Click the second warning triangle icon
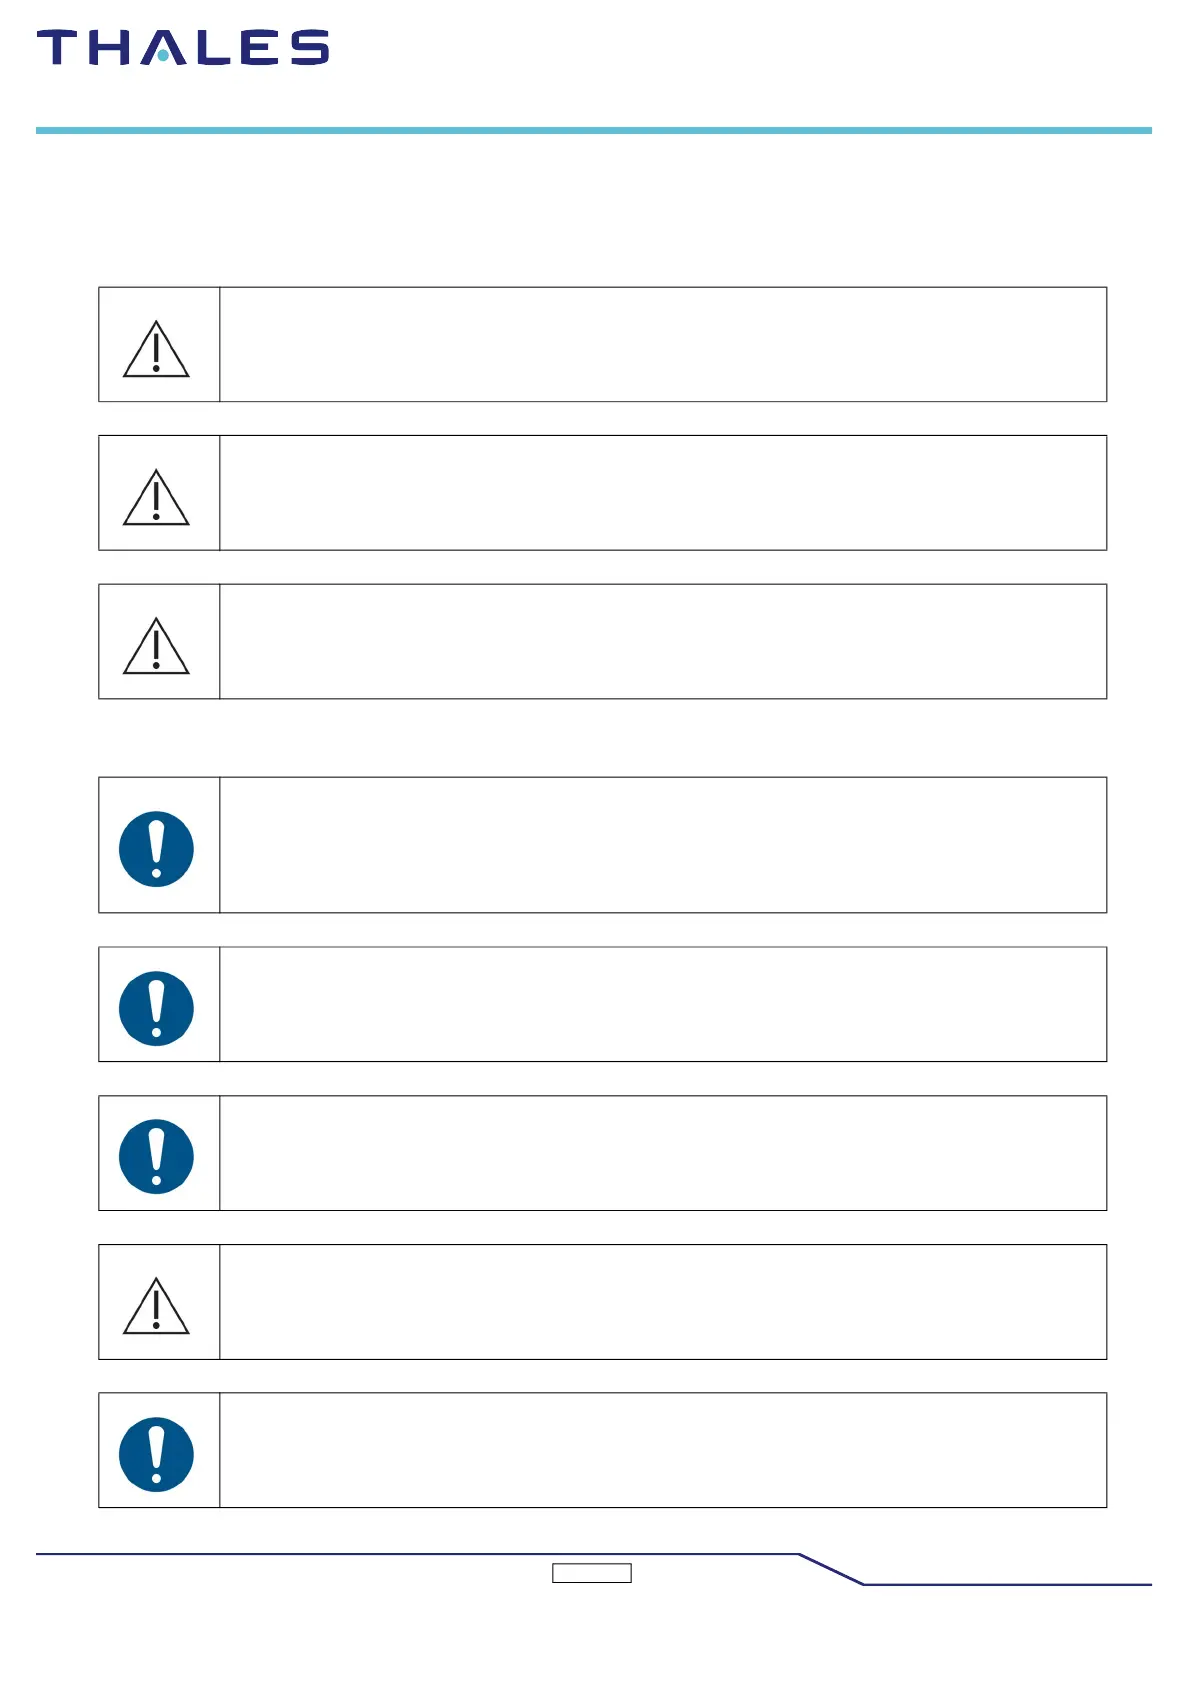 [156, 497]
